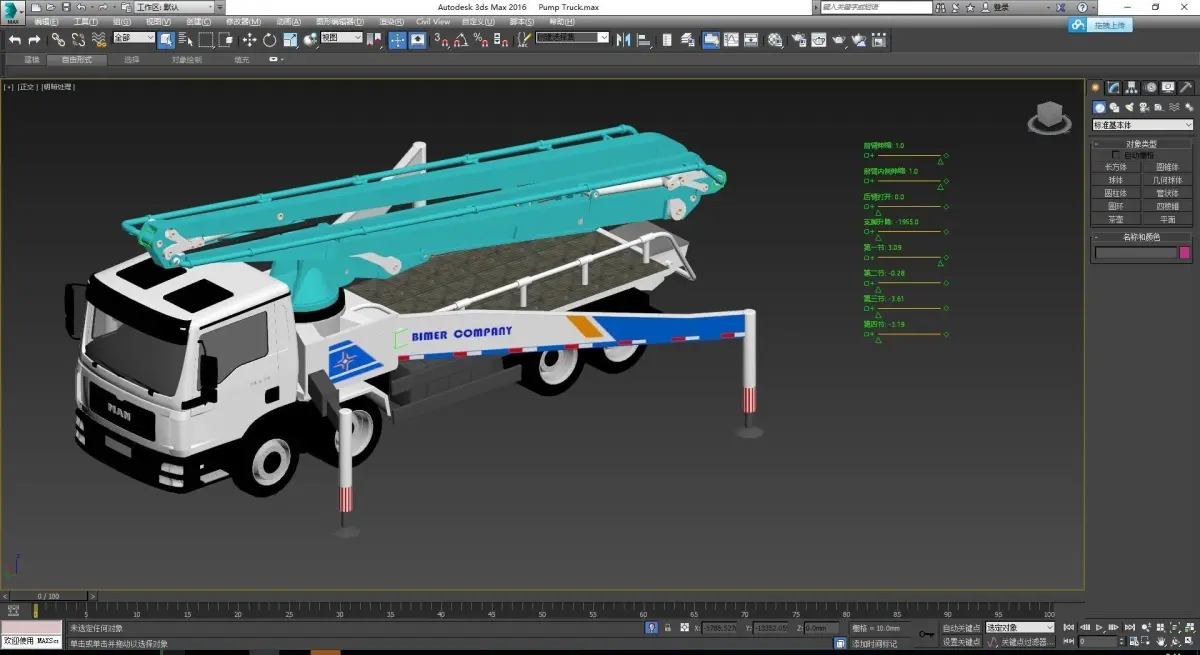Click the 自动关键点 auto key button

point(961,628)
